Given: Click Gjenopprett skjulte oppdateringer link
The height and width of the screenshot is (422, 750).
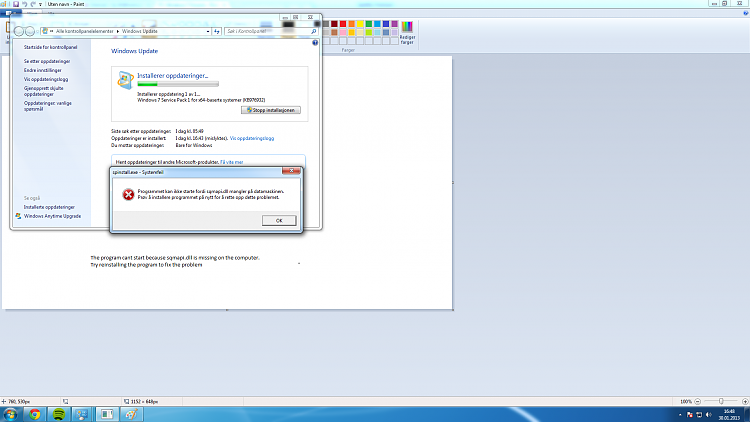Looking at the screenshot, I should click(44, 91).
